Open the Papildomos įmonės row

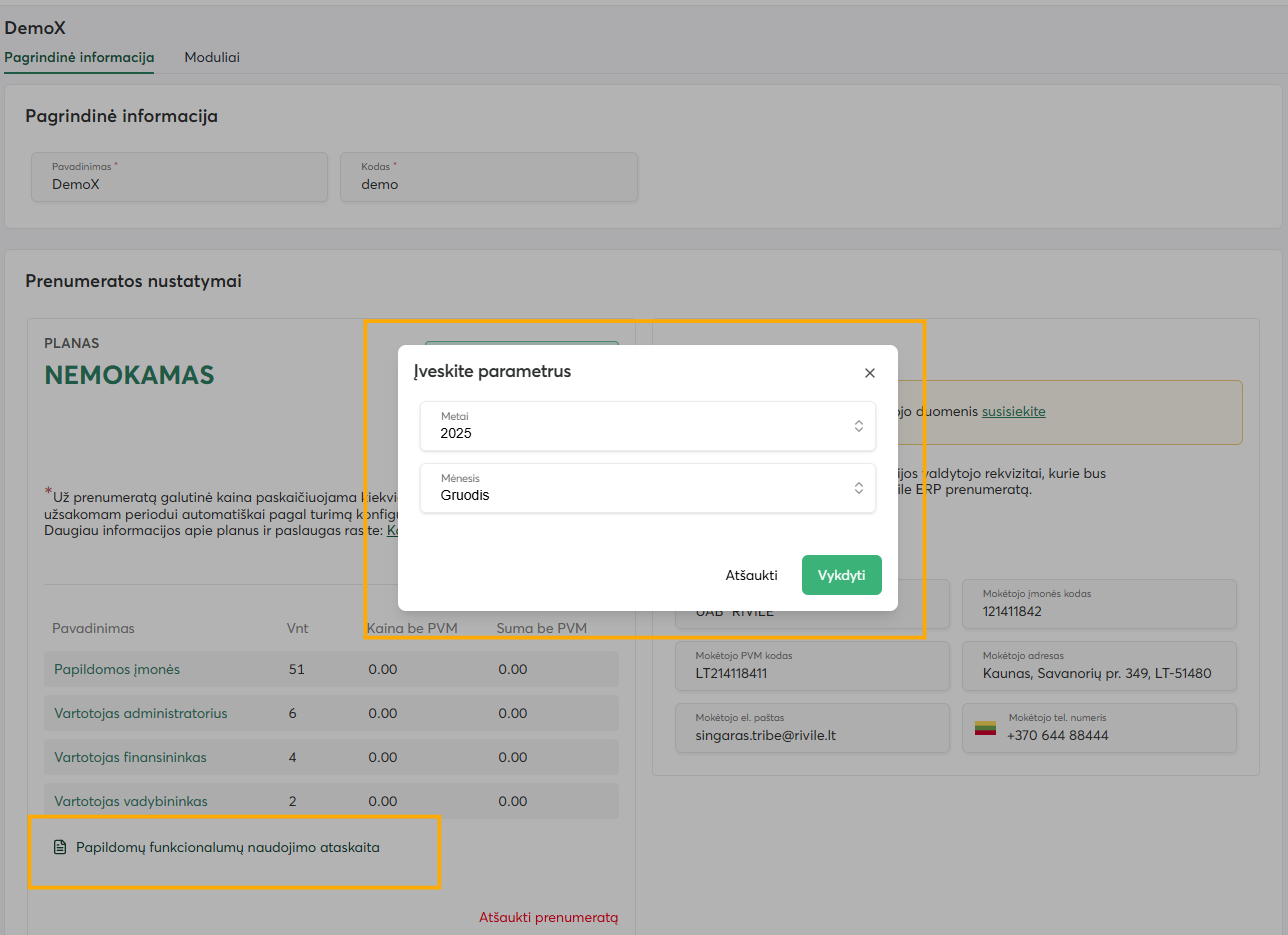tap(117, 670)
